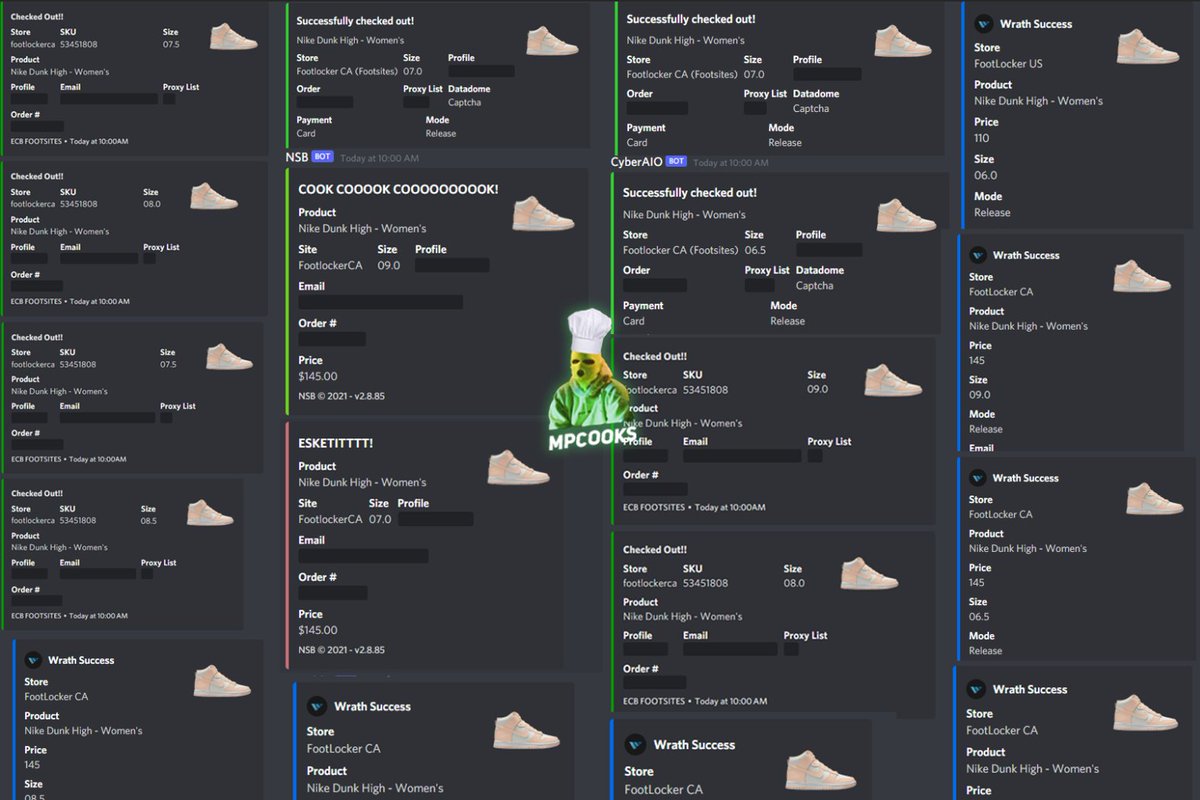The height and width of the screenshot is (800, 1200).
Task: Click timestamp next to NSB bot name
Action: (x=379, y=158)
